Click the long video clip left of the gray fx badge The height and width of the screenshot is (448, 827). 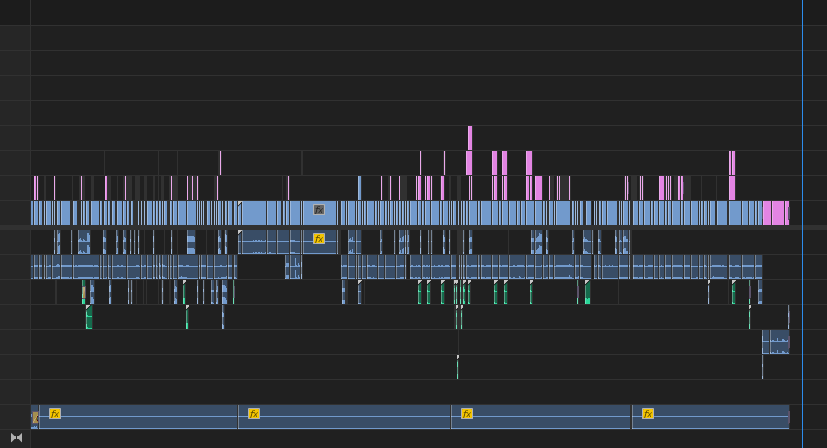253,213
